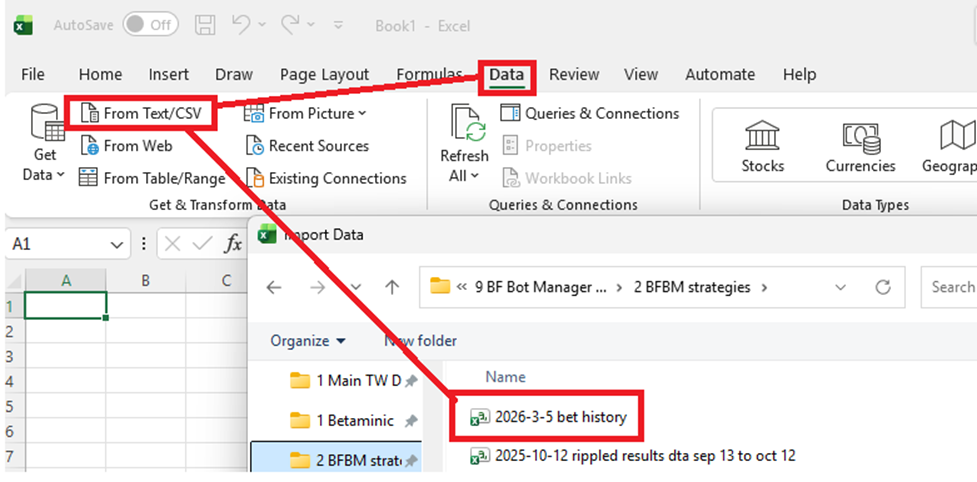Click the Stocks data type icon
The width and height of the screenshot is (977, 482).
[x=763, y=146]
